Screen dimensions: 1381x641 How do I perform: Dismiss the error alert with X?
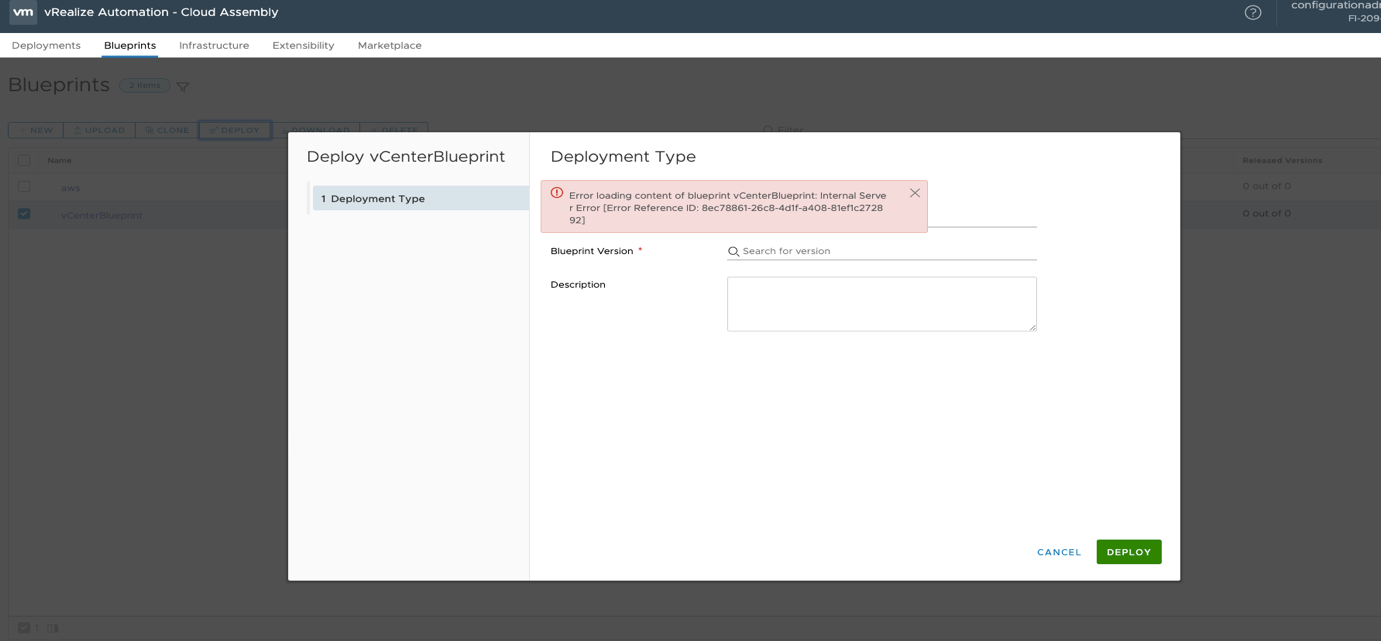click(x=914, y=193)
